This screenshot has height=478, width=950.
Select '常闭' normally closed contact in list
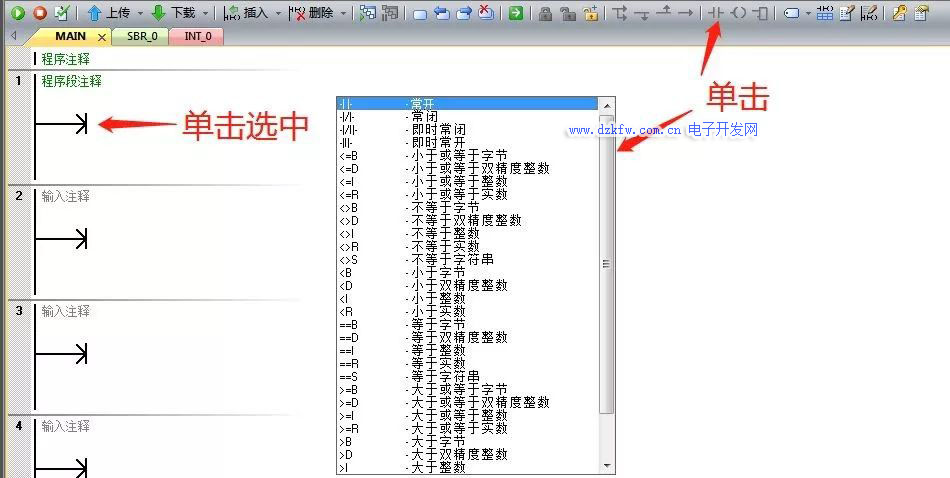point(424,117)
